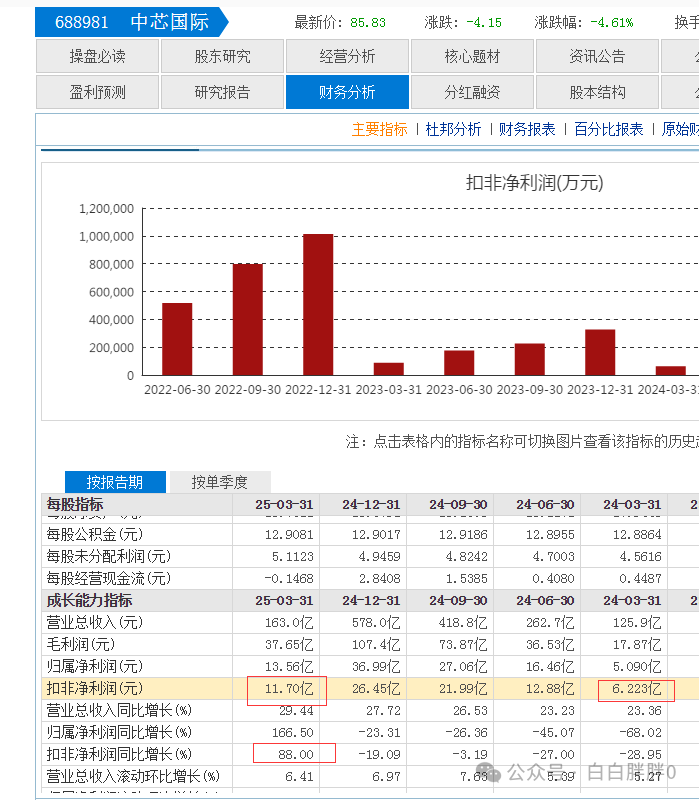Click the 2022-09-30 bar in the chart
699x800 pixels.
(247, 319)
